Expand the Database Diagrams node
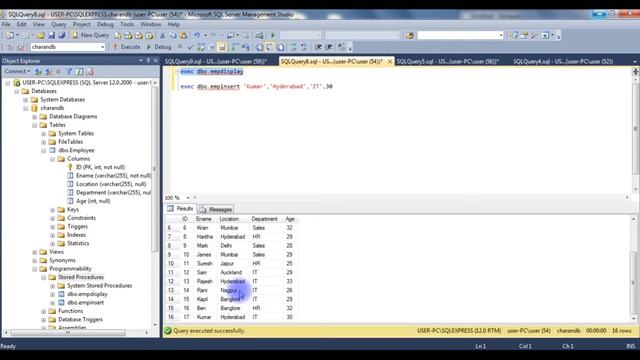 point(35,117)
